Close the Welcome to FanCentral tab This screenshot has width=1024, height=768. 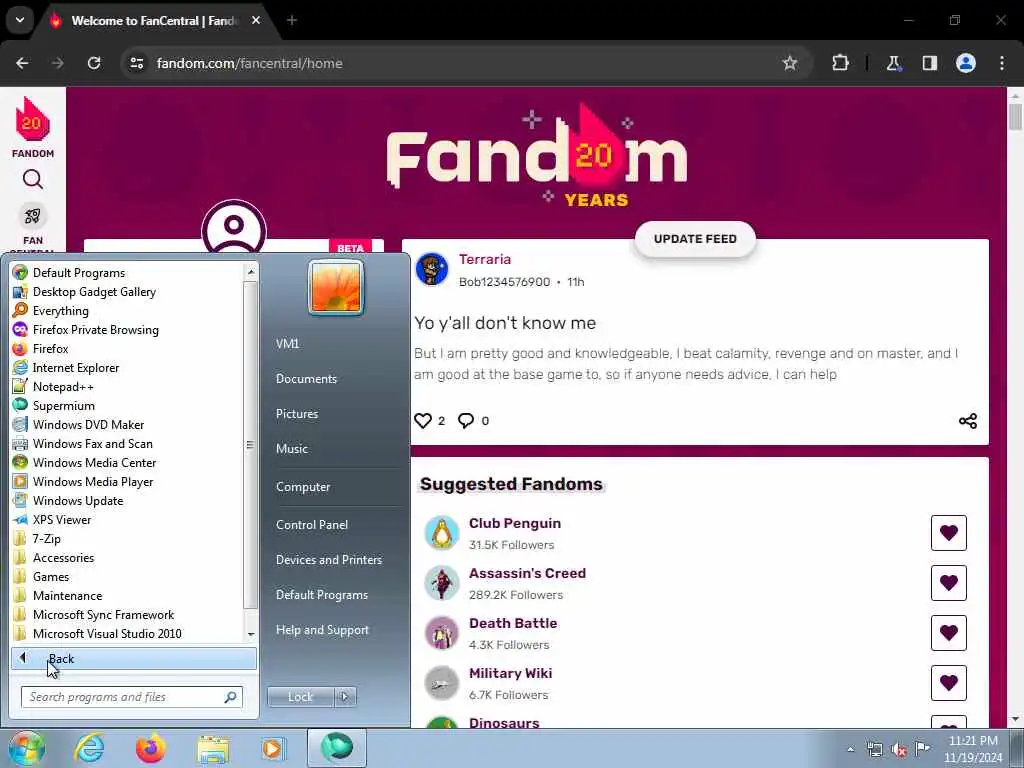tap(256, 20)
